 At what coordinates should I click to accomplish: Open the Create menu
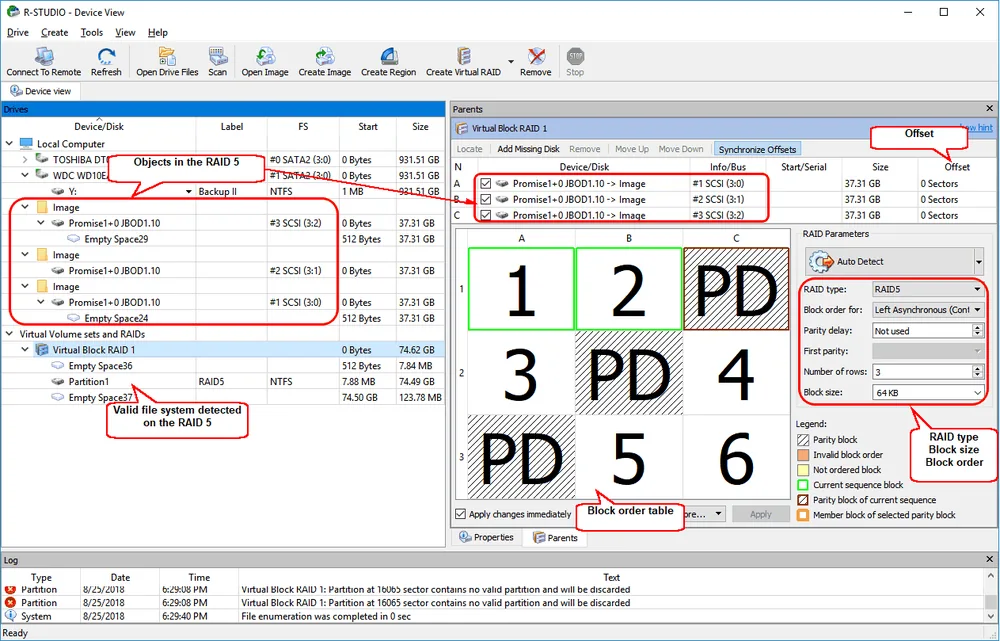point(54,33)
